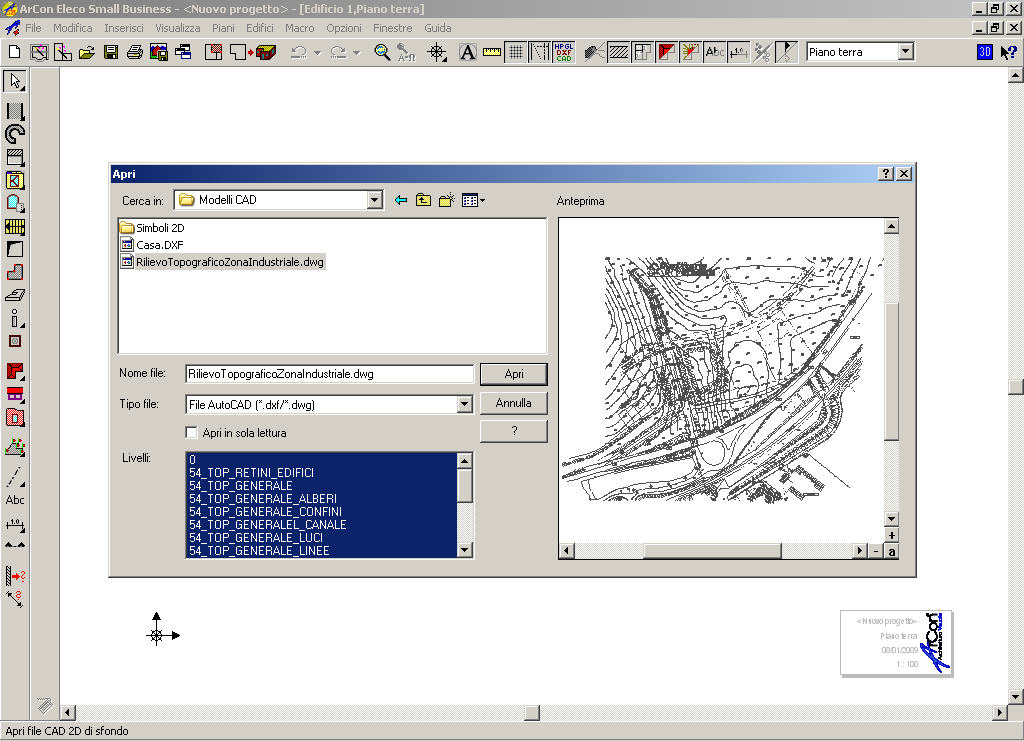Select the Abc text tool in sidebar
The width and height of the screenshot is (1024, 741).
click(15, 500)
